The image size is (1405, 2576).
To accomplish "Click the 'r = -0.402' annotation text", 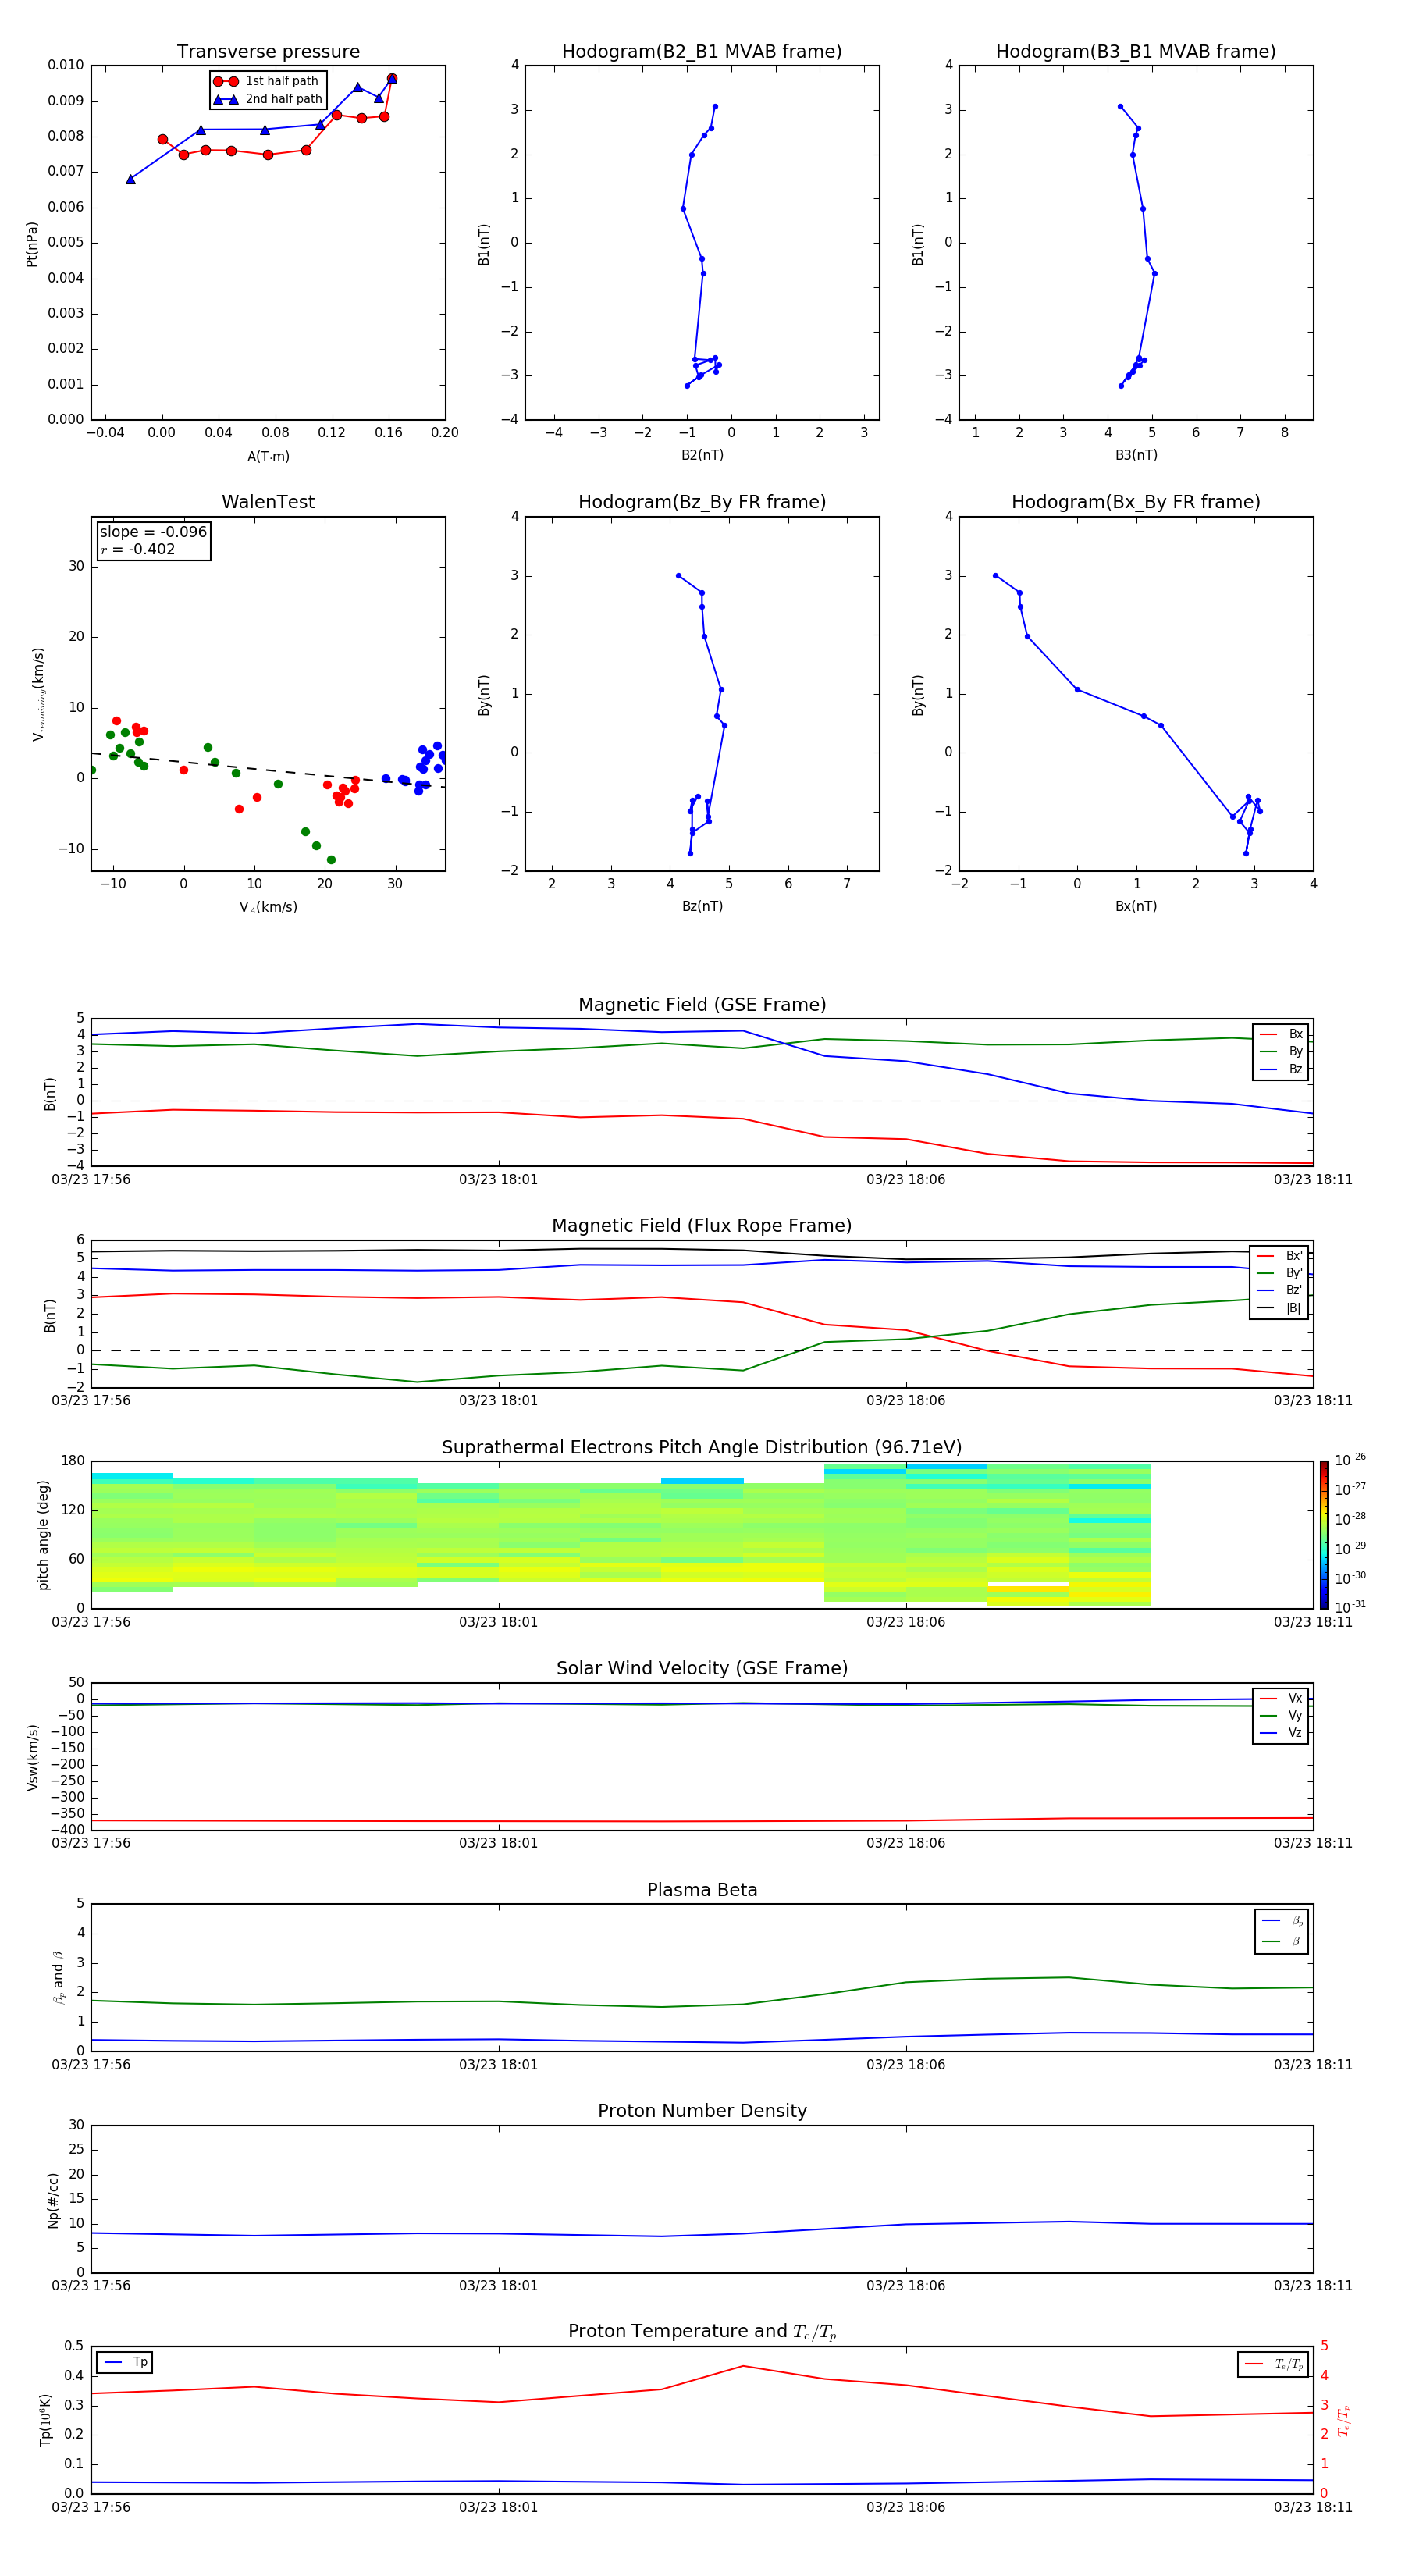I will point(138,549).
